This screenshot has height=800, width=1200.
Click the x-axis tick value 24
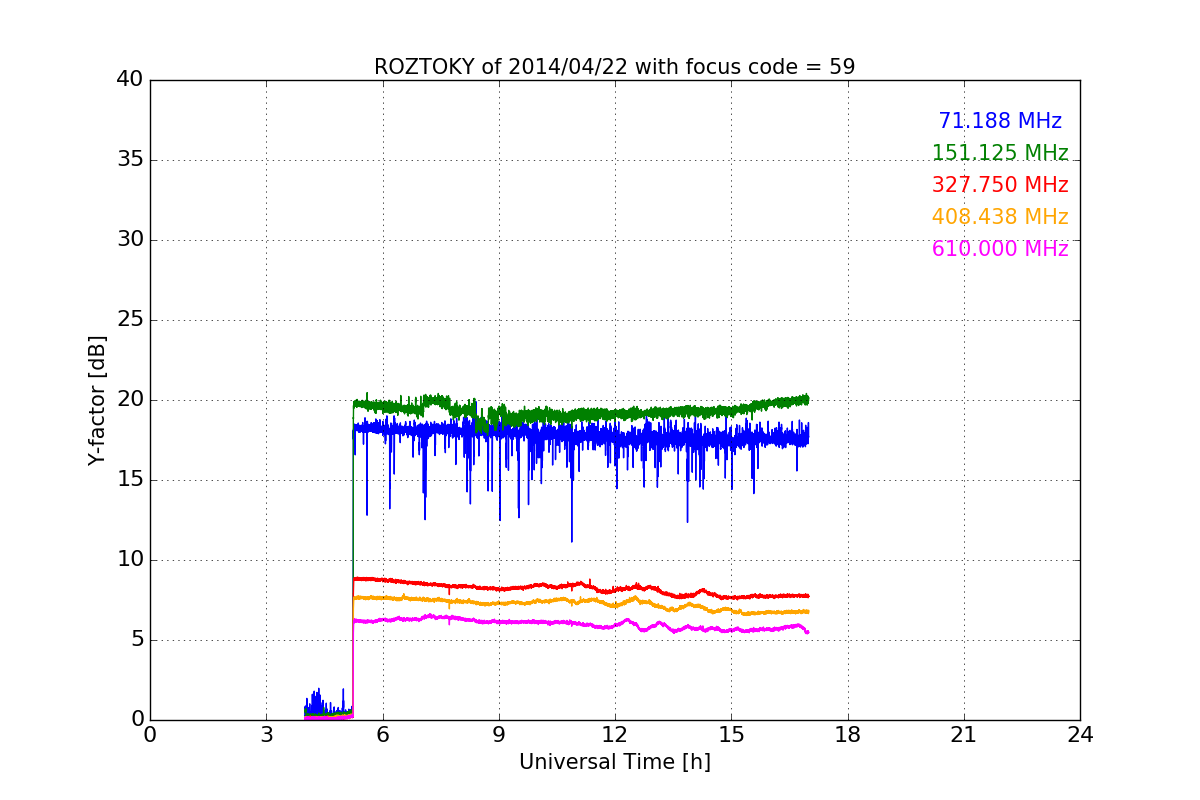[1080, 735]
